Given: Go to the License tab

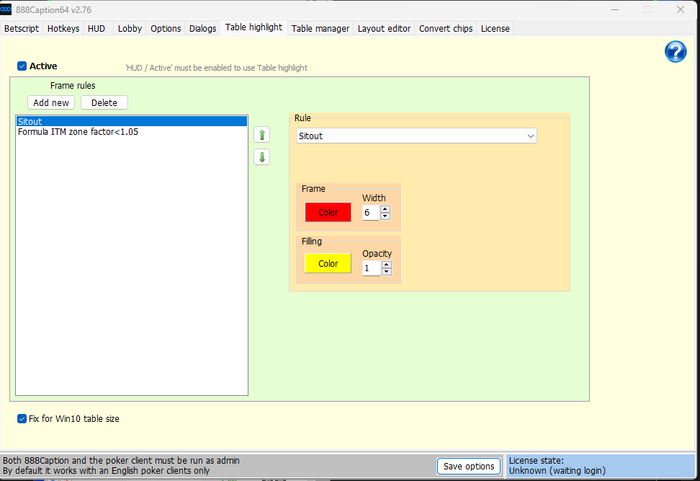Looking at the screenshot, I should pos(495,29).
